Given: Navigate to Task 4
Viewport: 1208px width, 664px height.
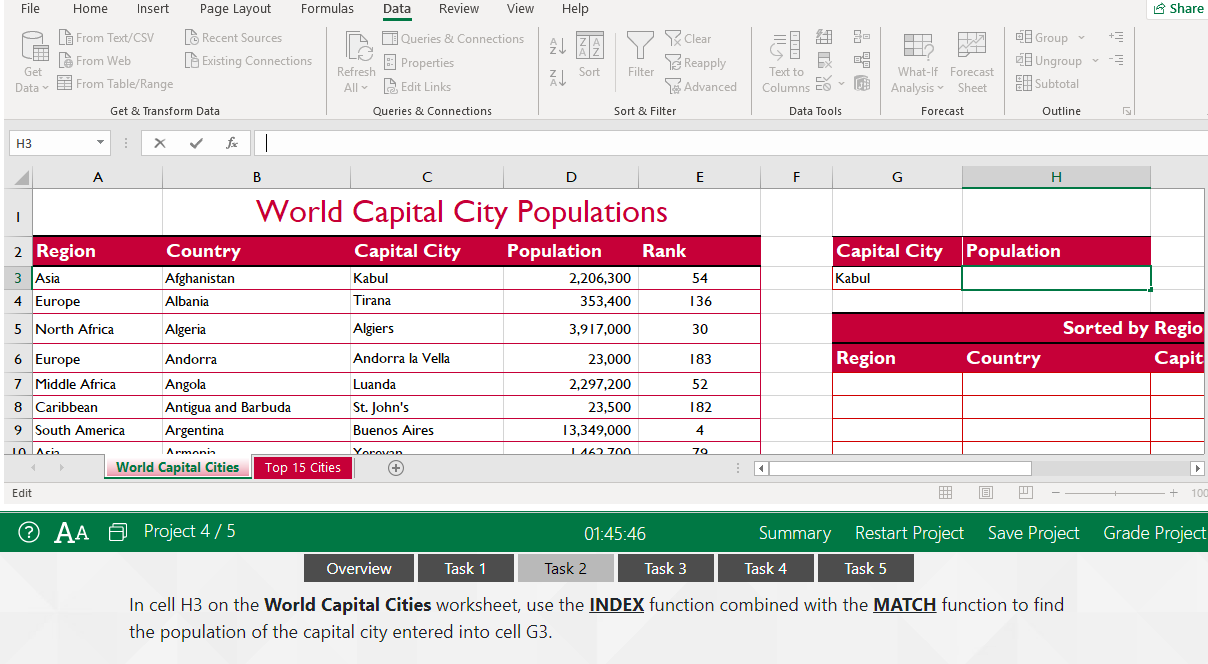Looking at the screenshot, I should [766, 568].
